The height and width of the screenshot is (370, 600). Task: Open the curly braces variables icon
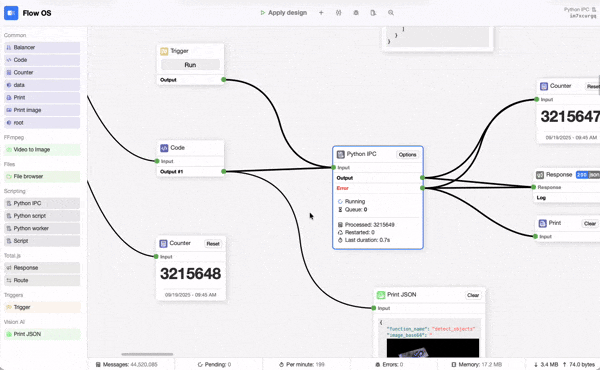click(x=339, y=13)
